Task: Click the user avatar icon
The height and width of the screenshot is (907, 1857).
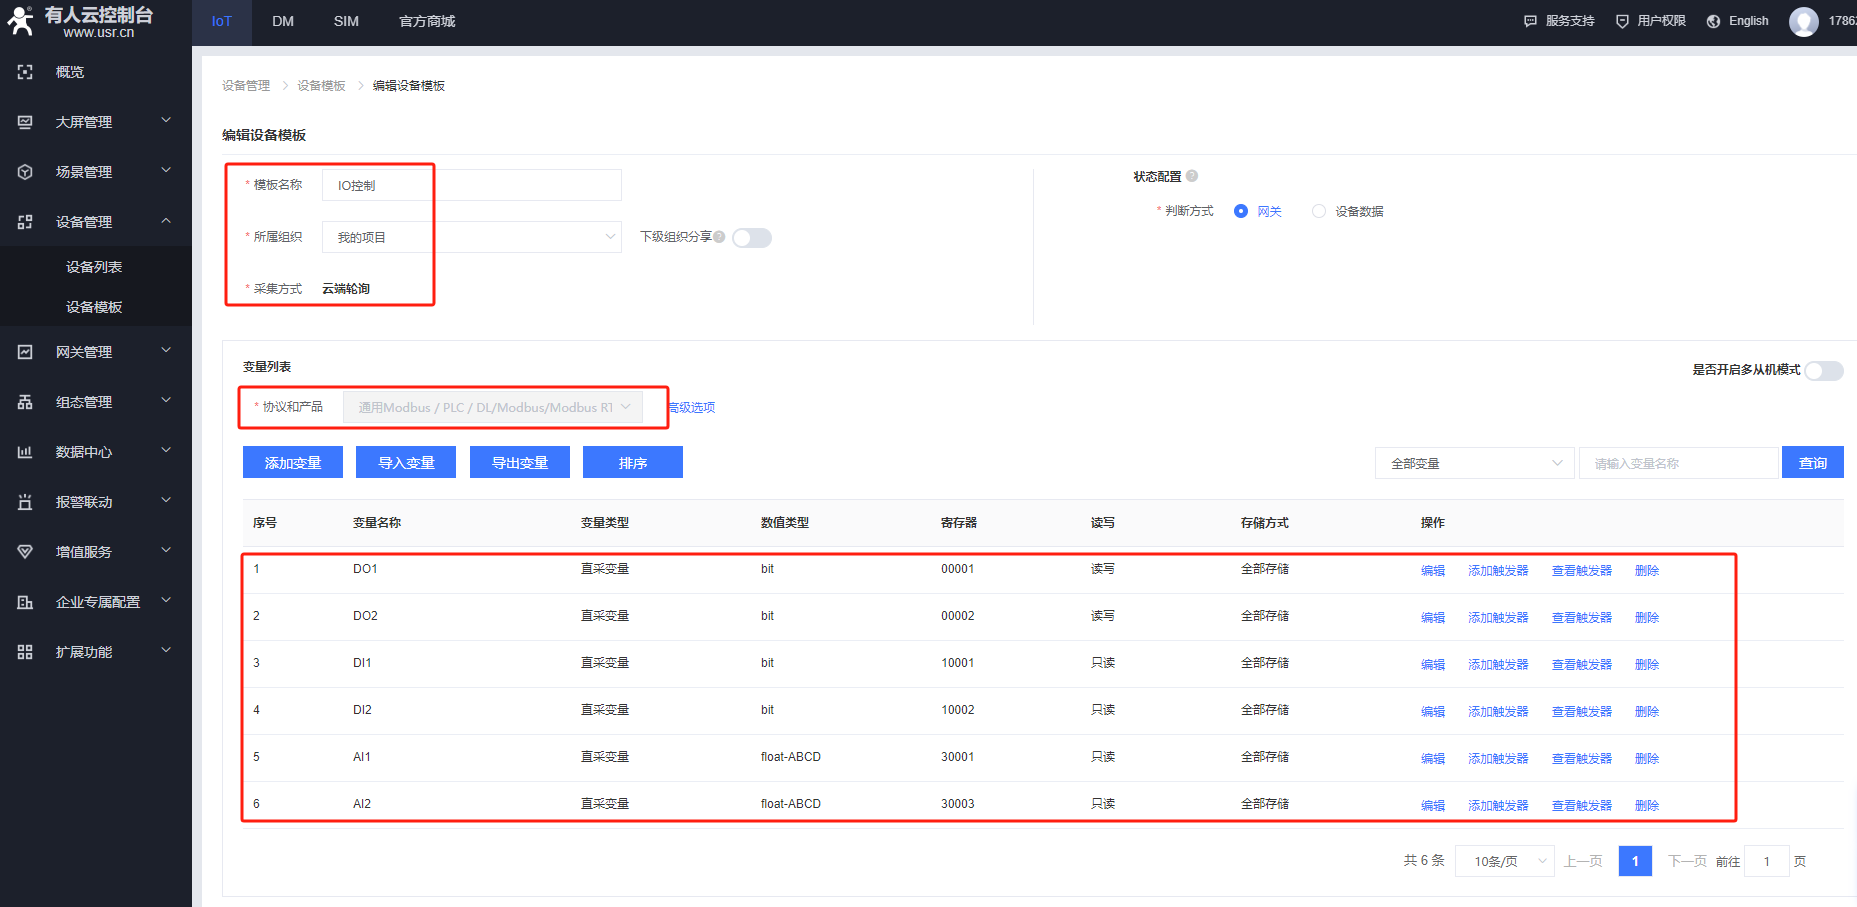Action: (x=1803, y=21)
